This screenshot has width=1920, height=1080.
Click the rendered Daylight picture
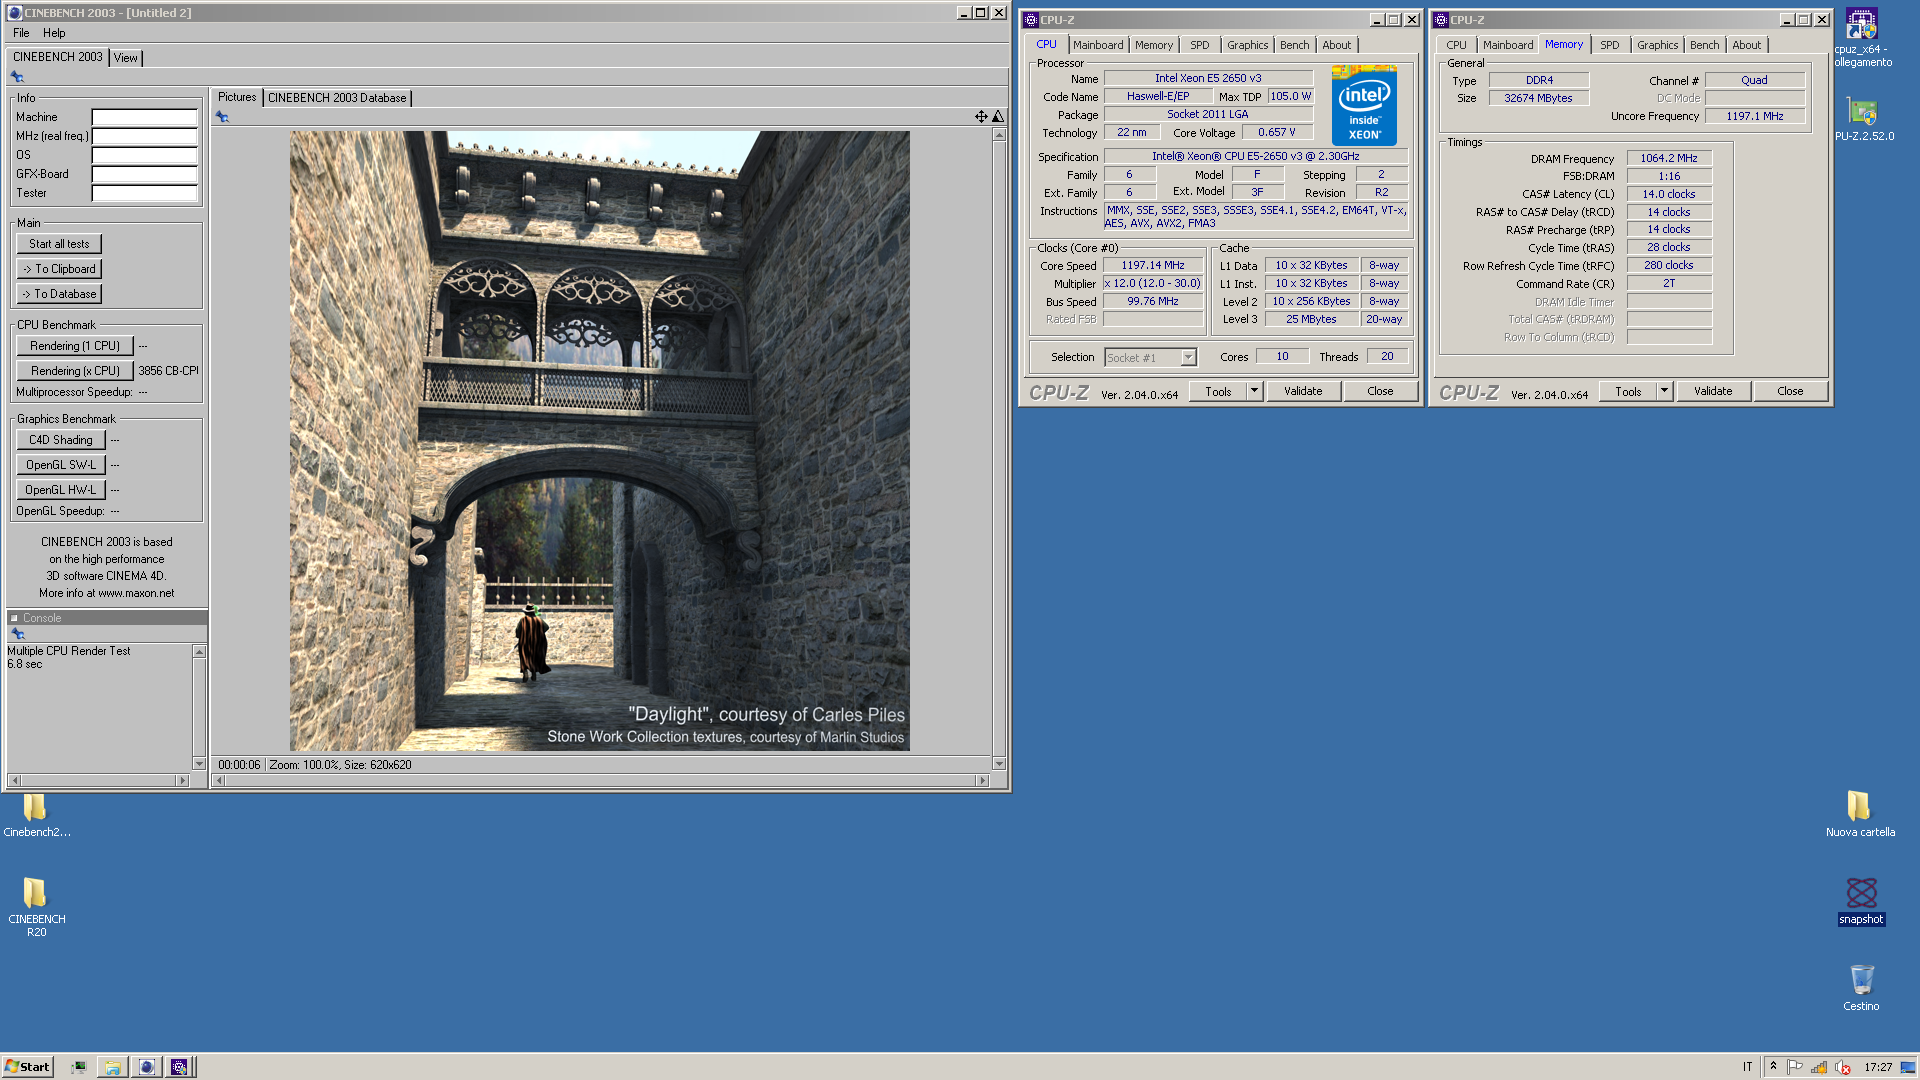(x=600, y=441)
